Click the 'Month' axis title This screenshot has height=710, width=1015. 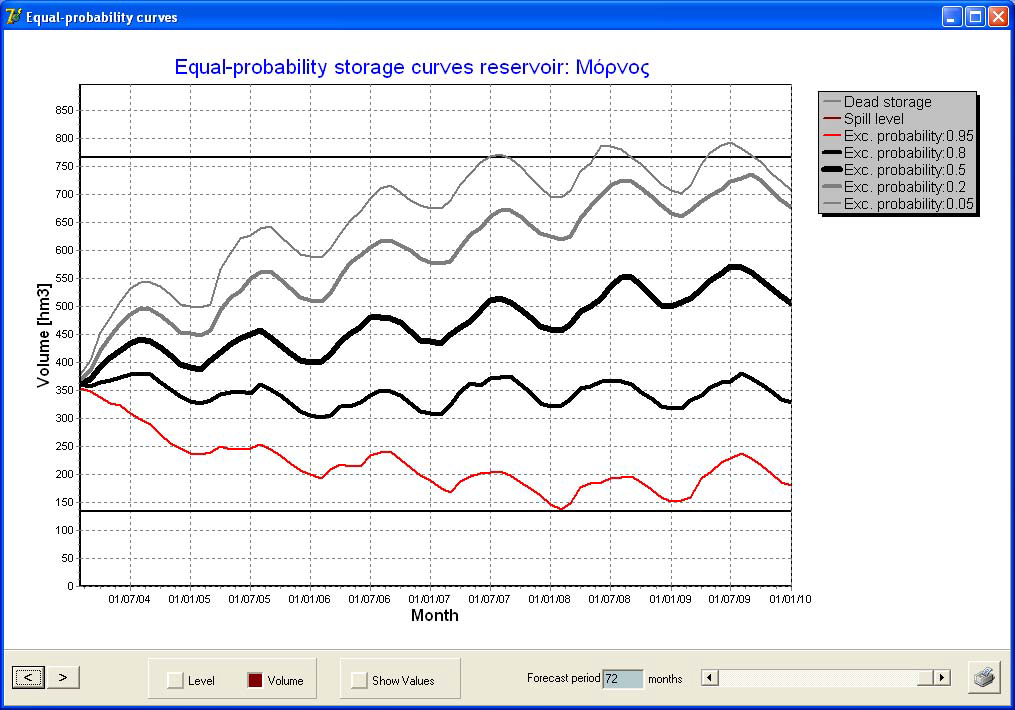434,616
